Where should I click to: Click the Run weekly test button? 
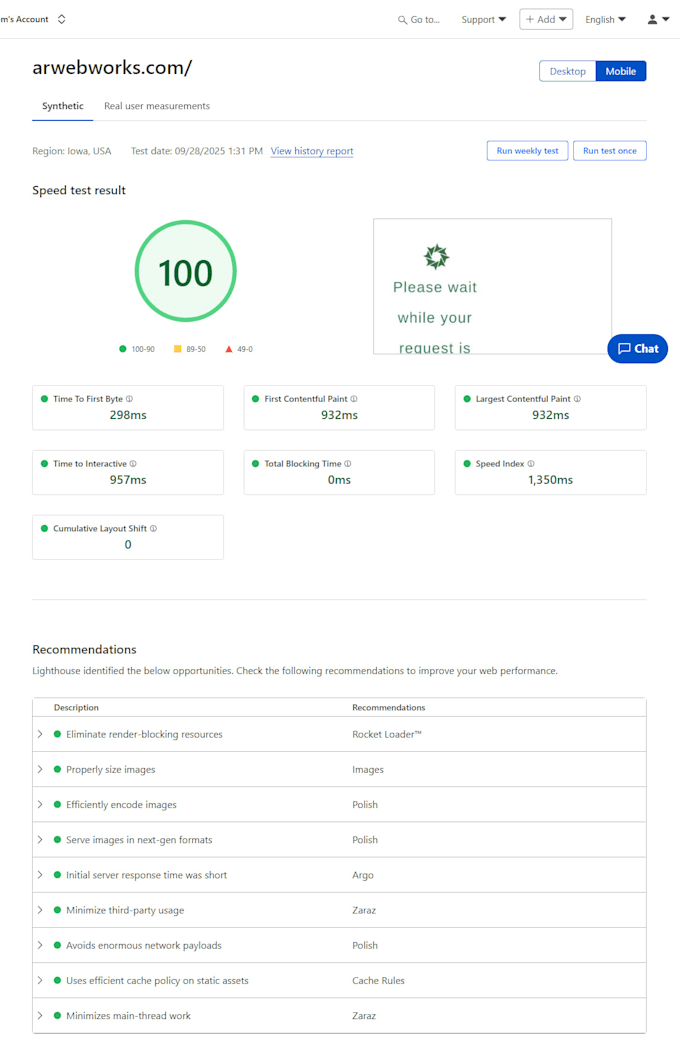[x=527, y=151]
